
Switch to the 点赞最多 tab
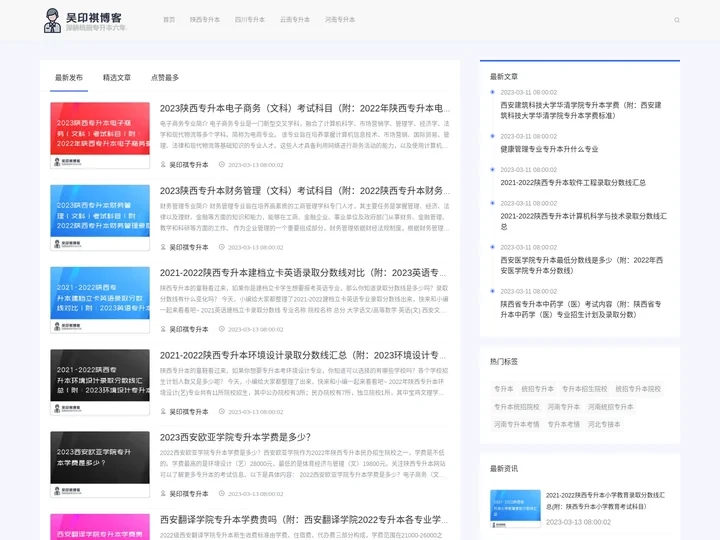pos(165,78)
